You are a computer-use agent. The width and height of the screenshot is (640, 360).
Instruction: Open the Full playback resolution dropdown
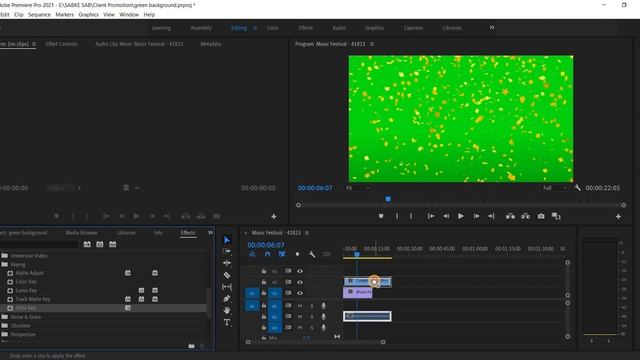pos(555,188)
